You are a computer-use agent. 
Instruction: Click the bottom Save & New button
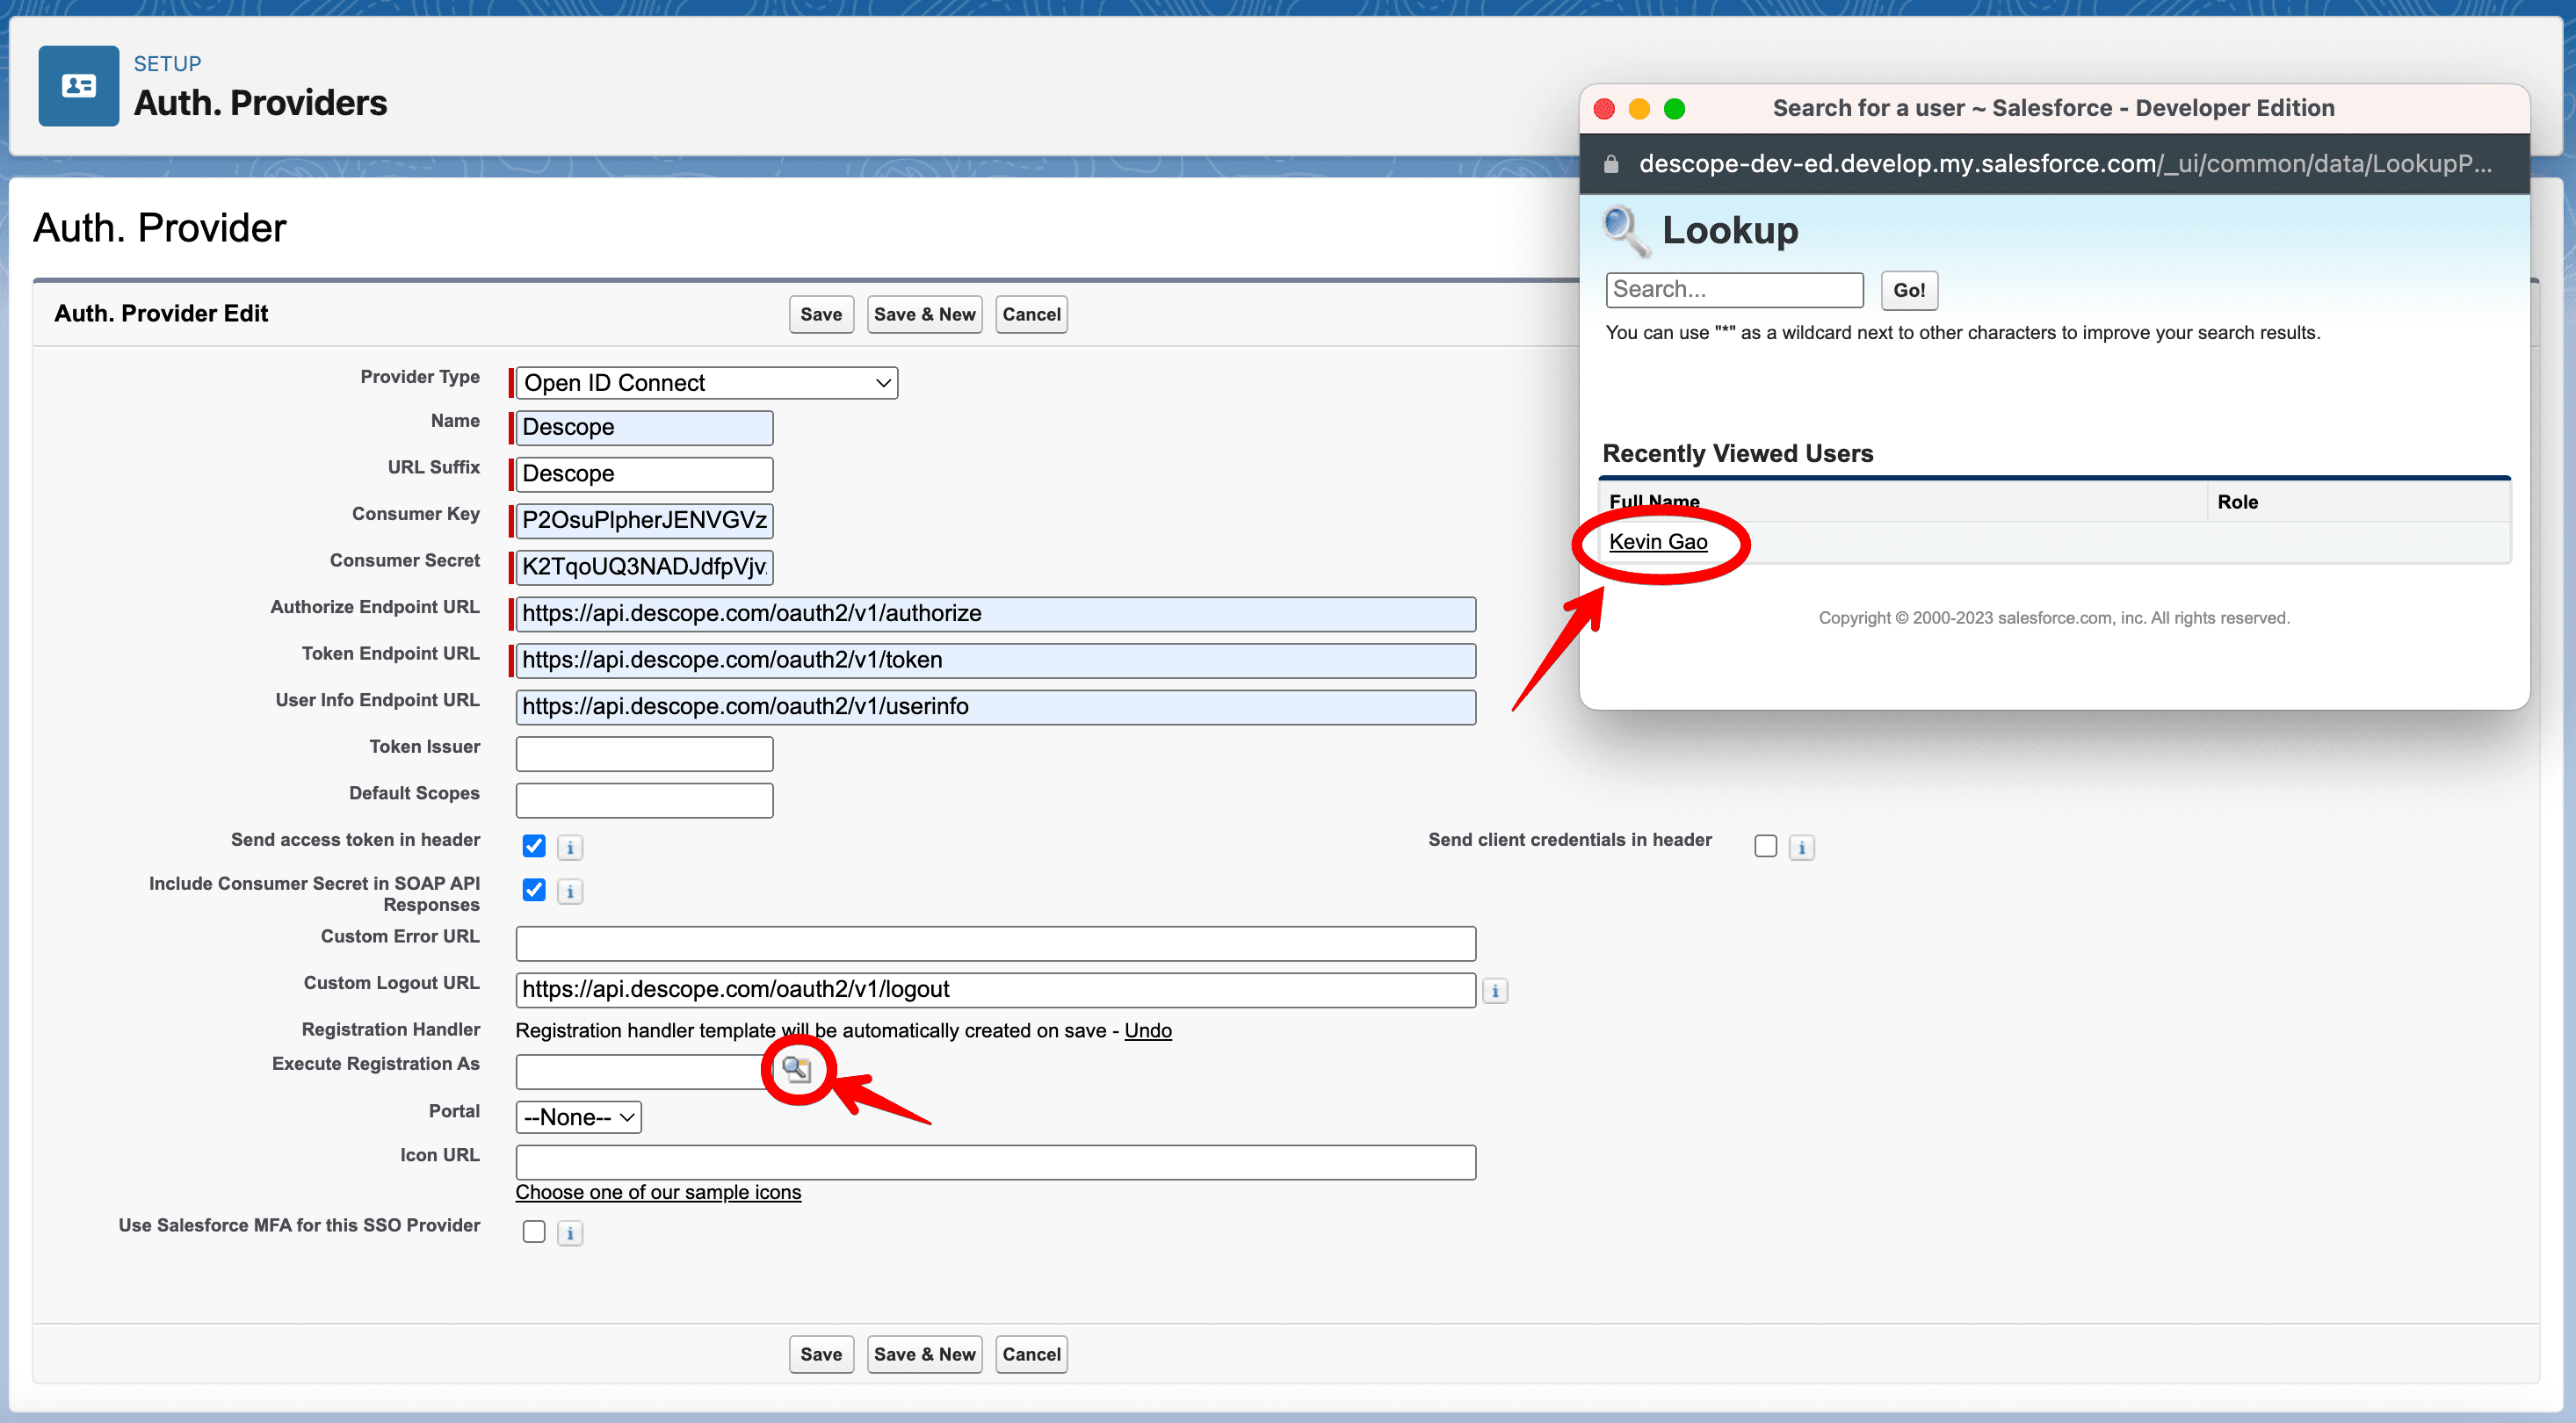(x=924, y=1354)
